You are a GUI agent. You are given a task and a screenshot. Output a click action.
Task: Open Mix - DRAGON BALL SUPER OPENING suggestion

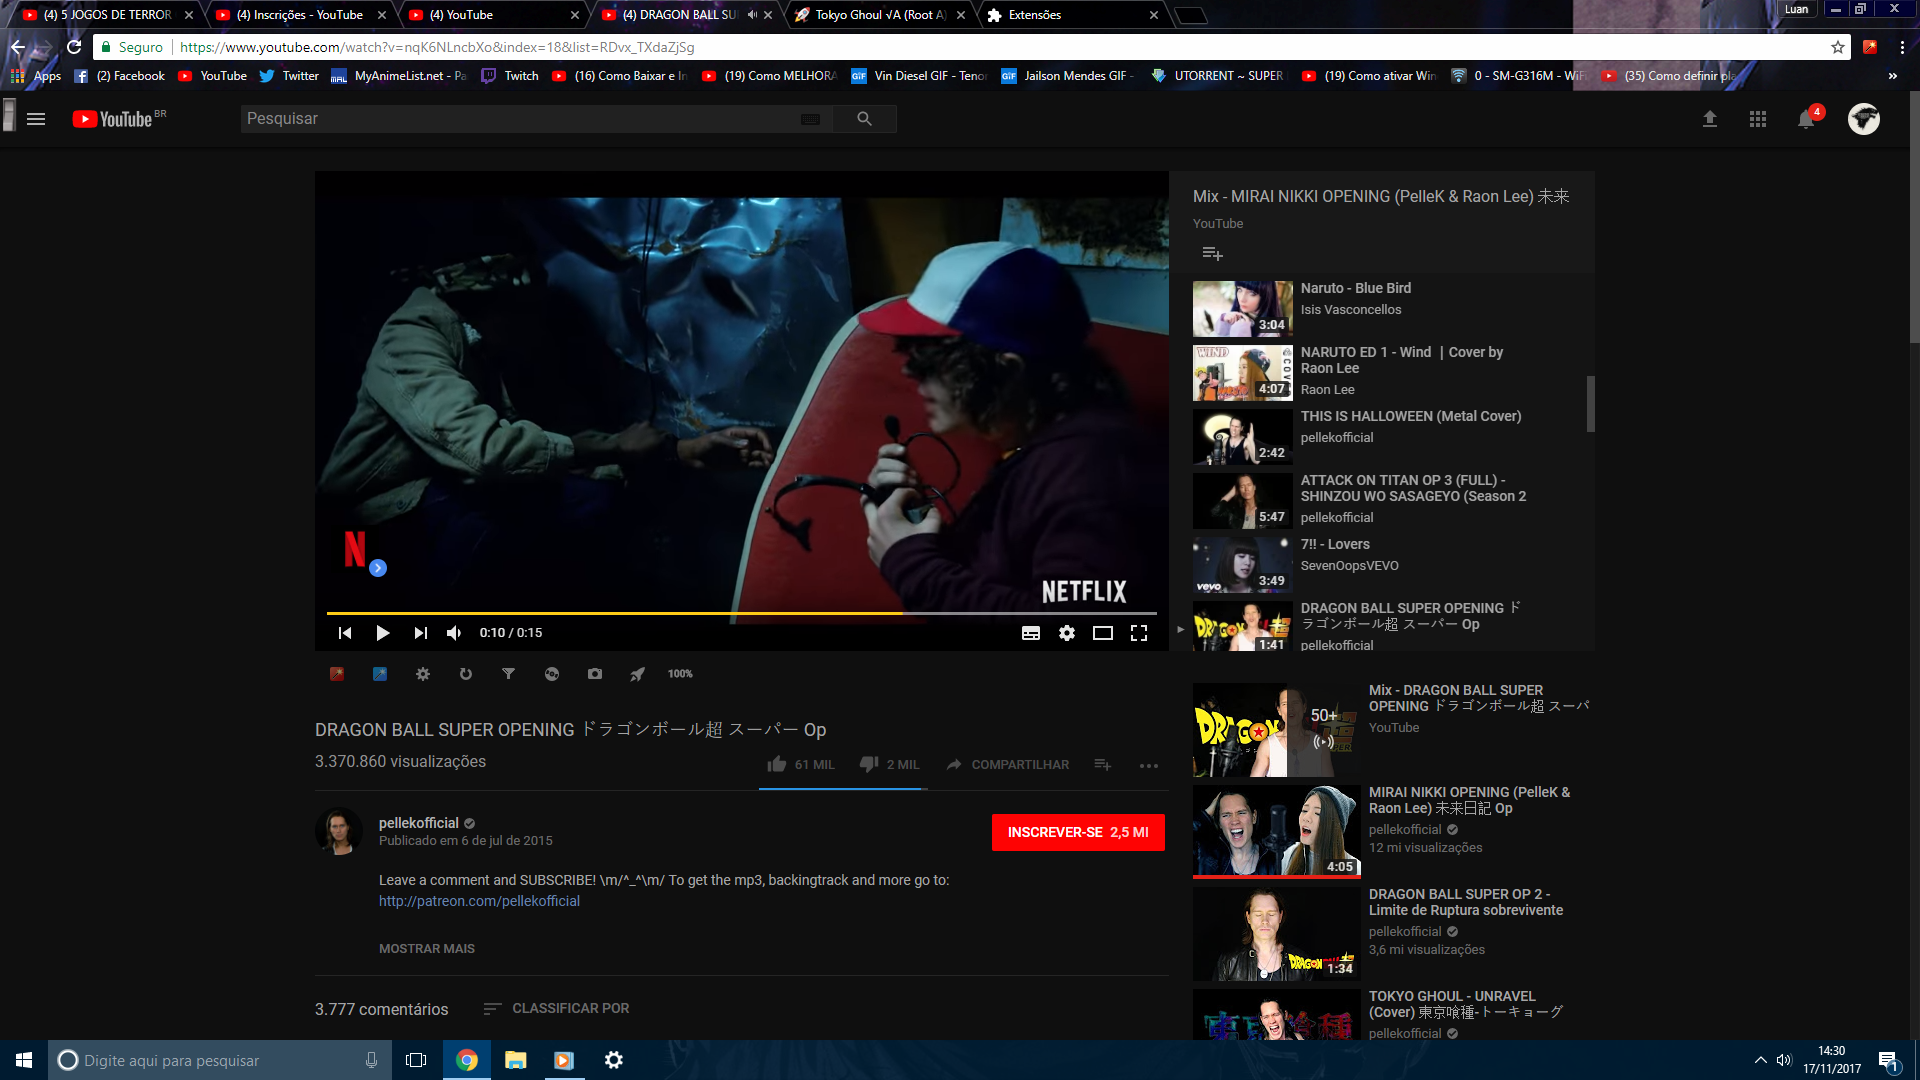point(1391,730)
